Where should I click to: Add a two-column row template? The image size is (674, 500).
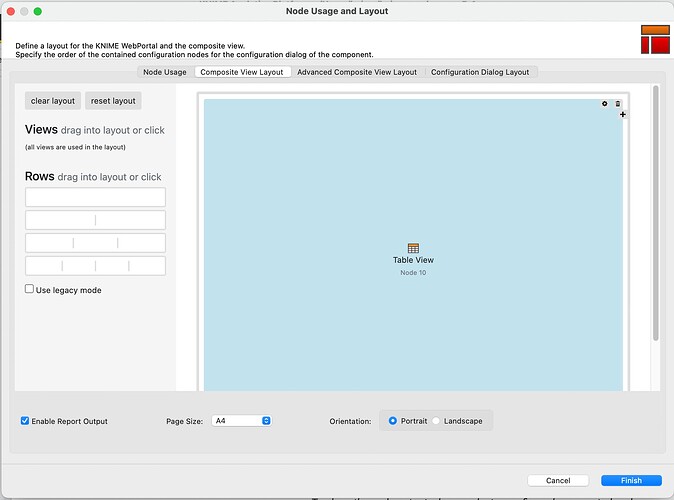95,220
